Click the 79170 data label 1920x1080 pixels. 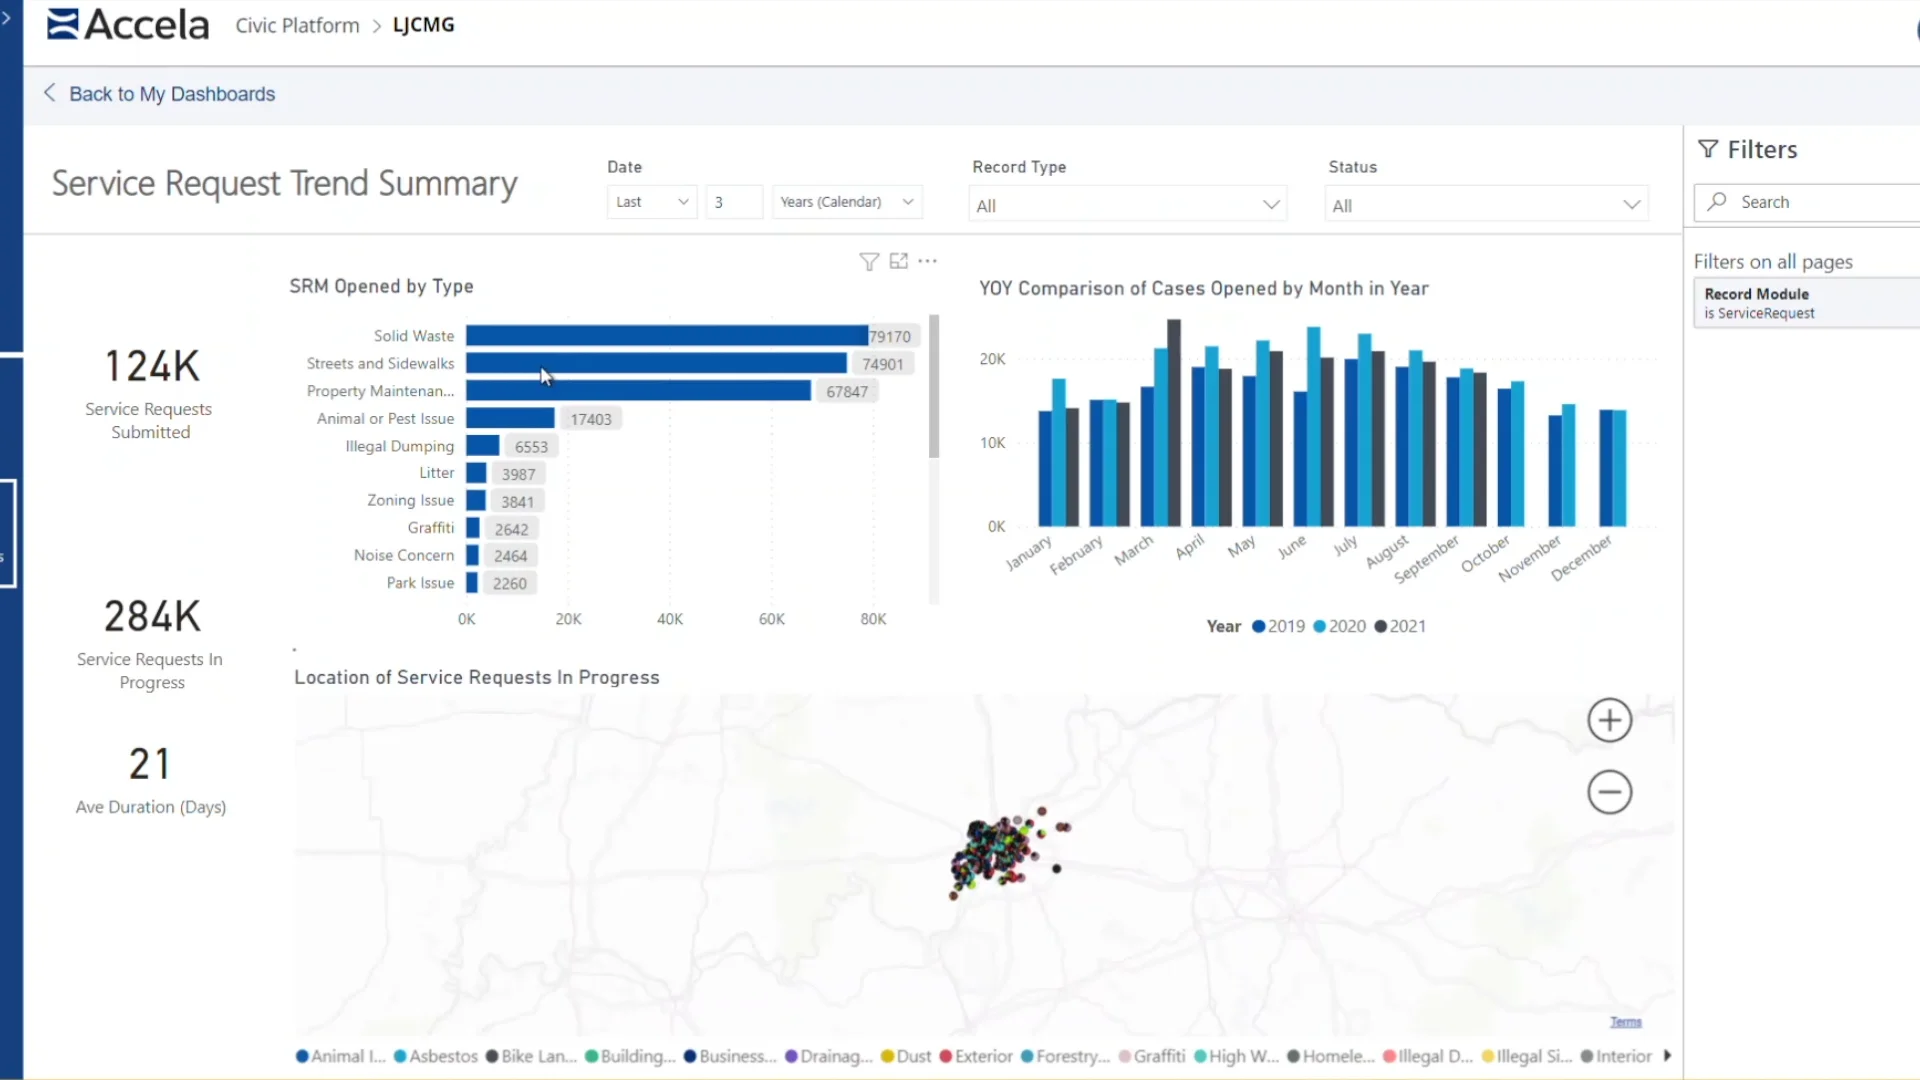point(890,337)
